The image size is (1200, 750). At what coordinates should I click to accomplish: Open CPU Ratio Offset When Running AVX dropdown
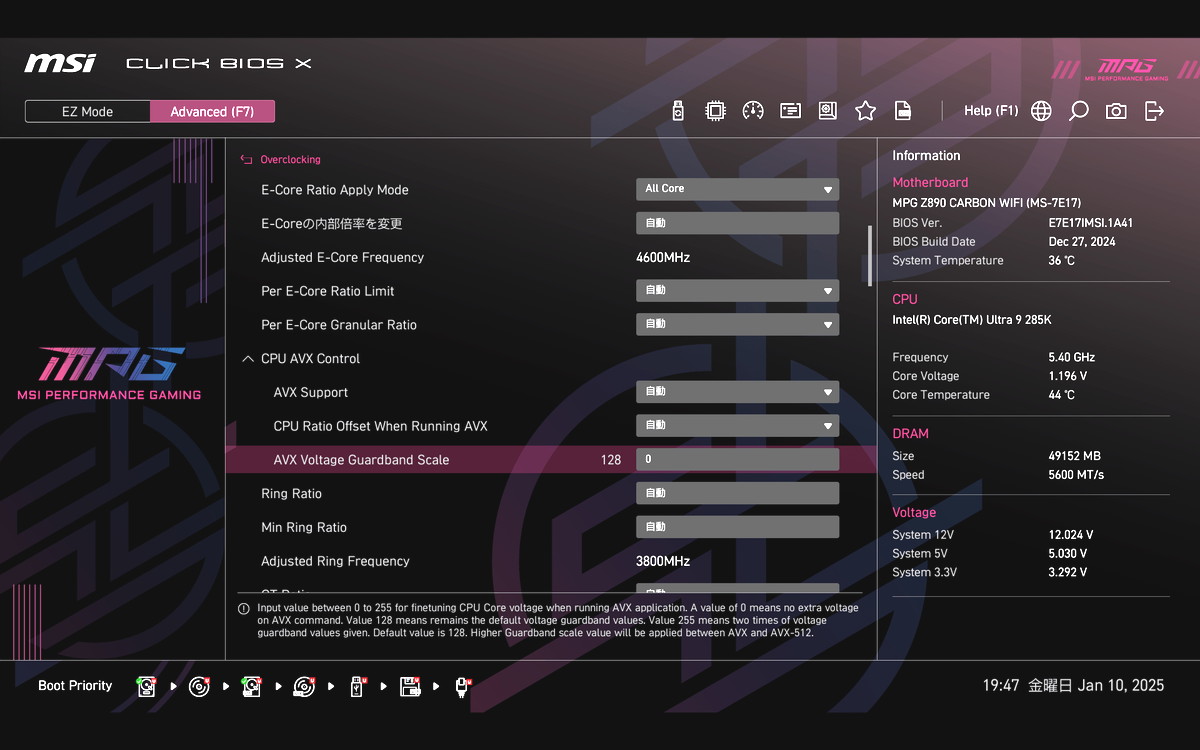point(737,426)
